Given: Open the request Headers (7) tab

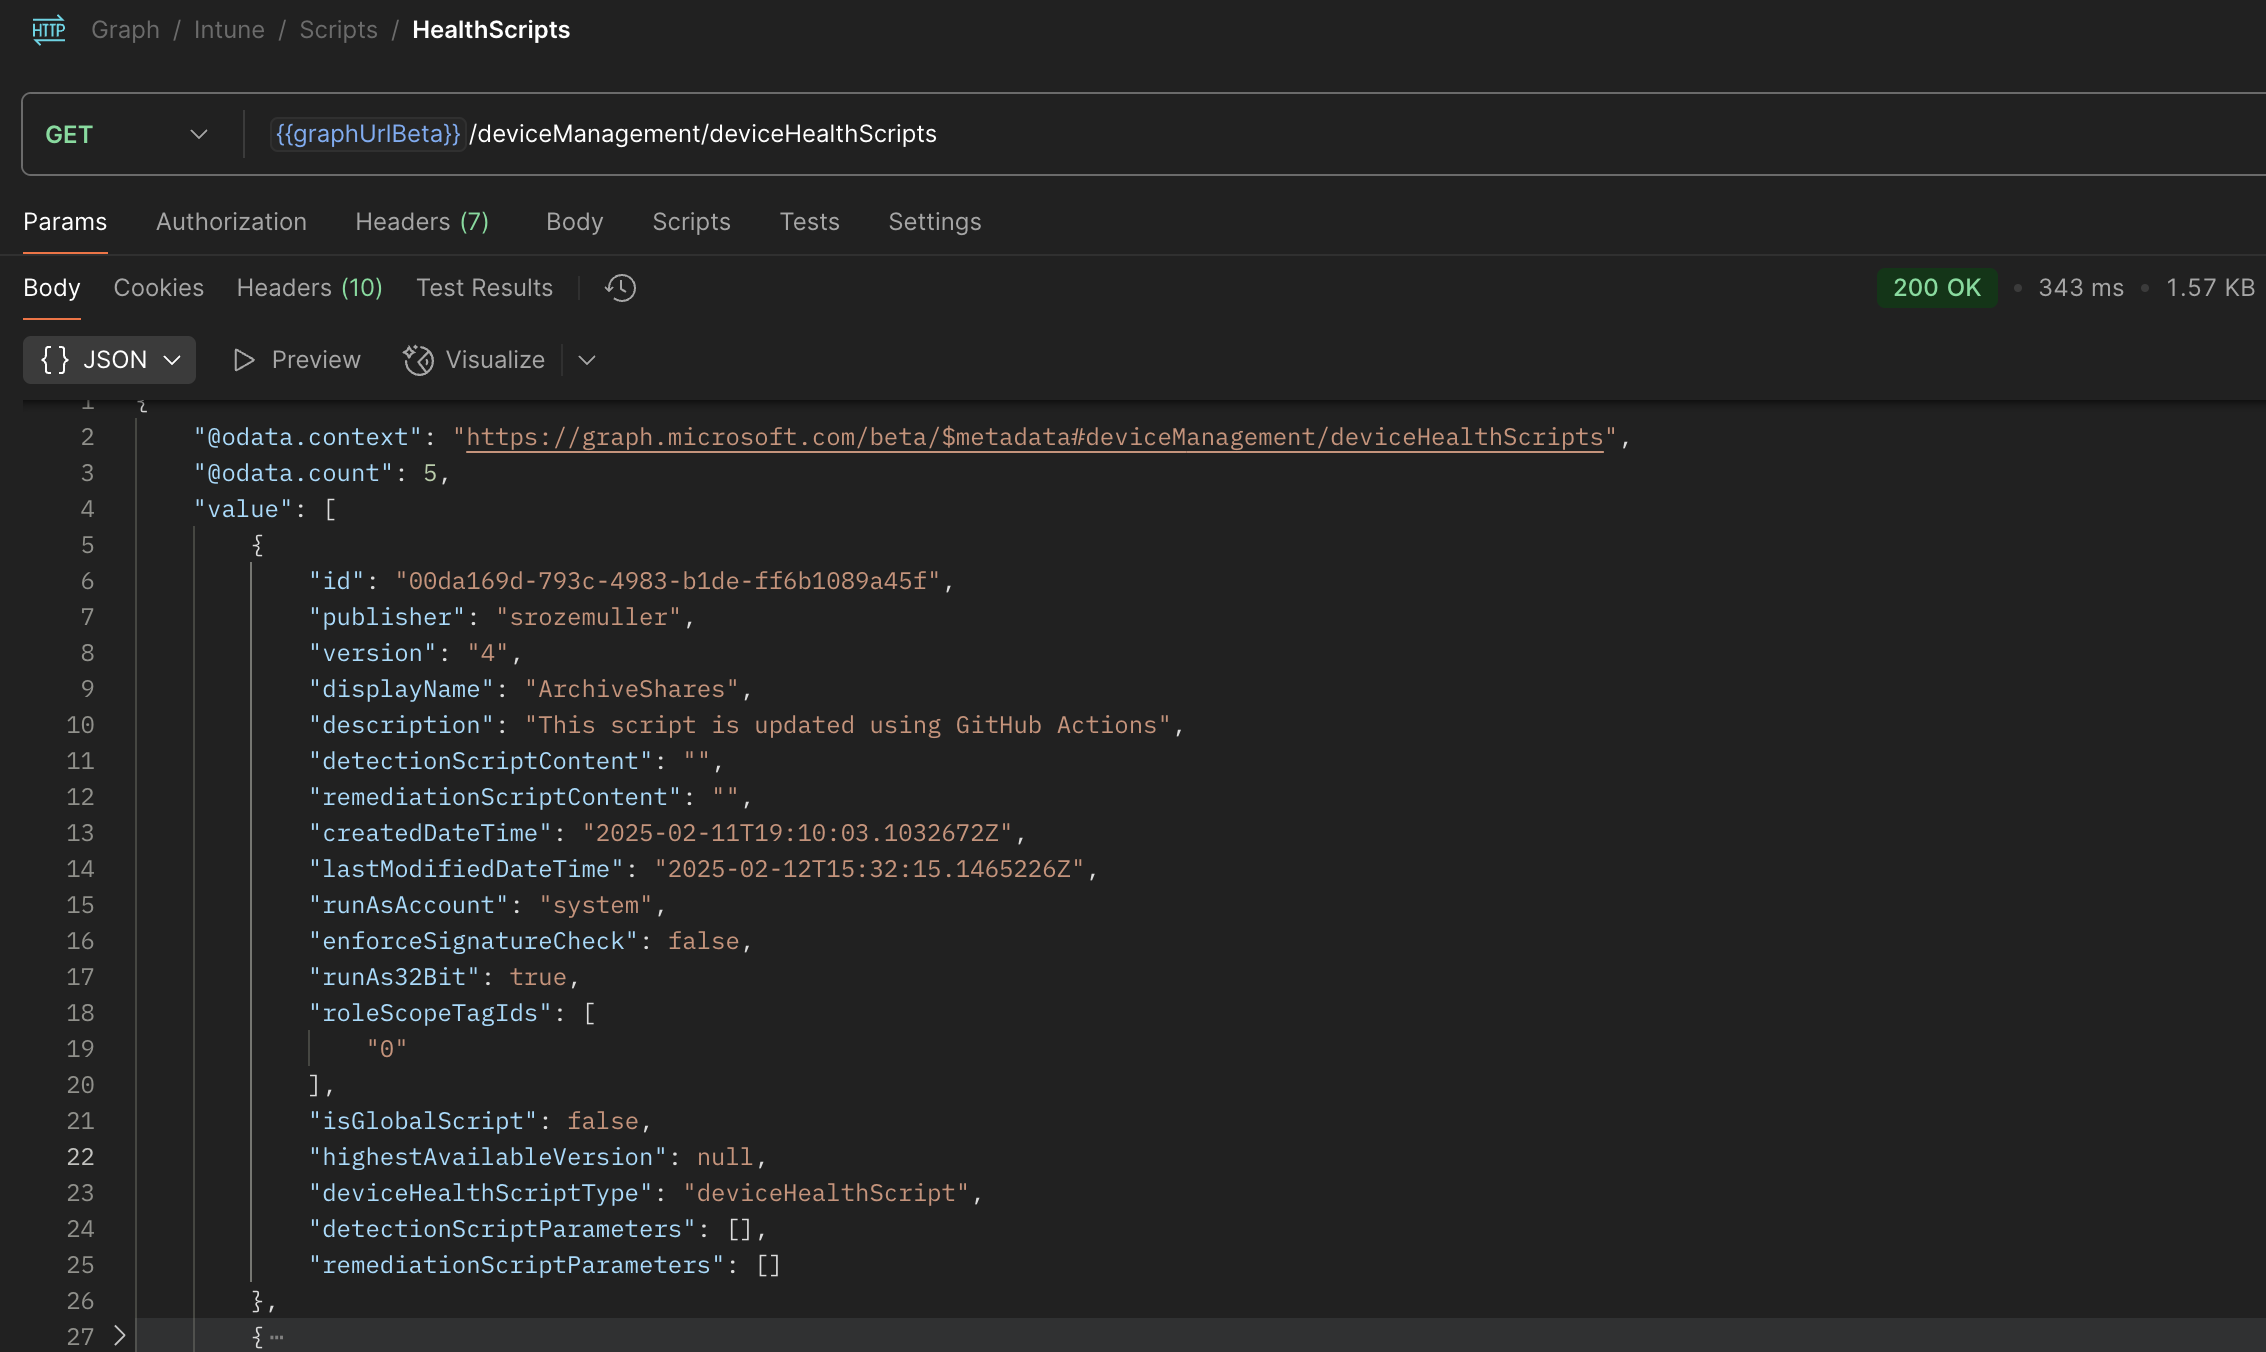Looking at the screenshot, I should tap(422, 222).
